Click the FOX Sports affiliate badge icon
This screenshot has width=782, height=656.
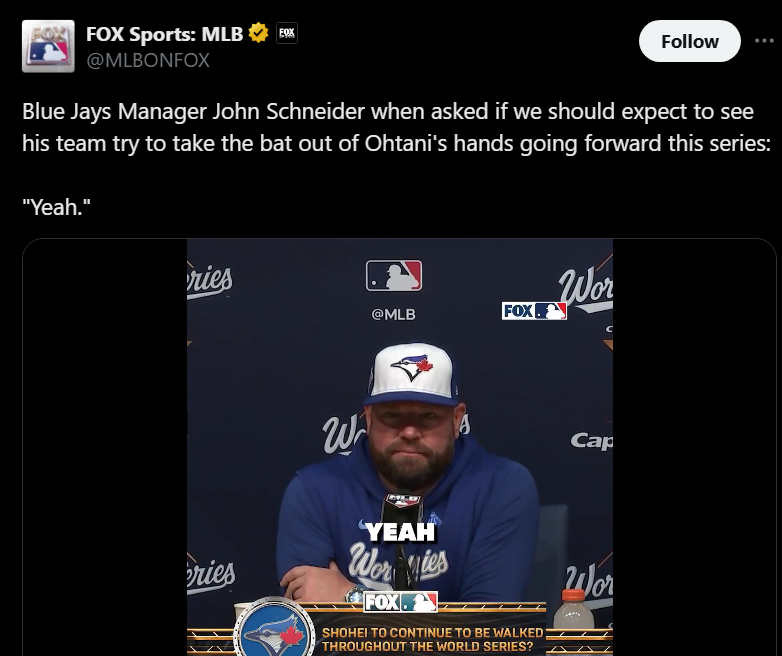[287, 33]
